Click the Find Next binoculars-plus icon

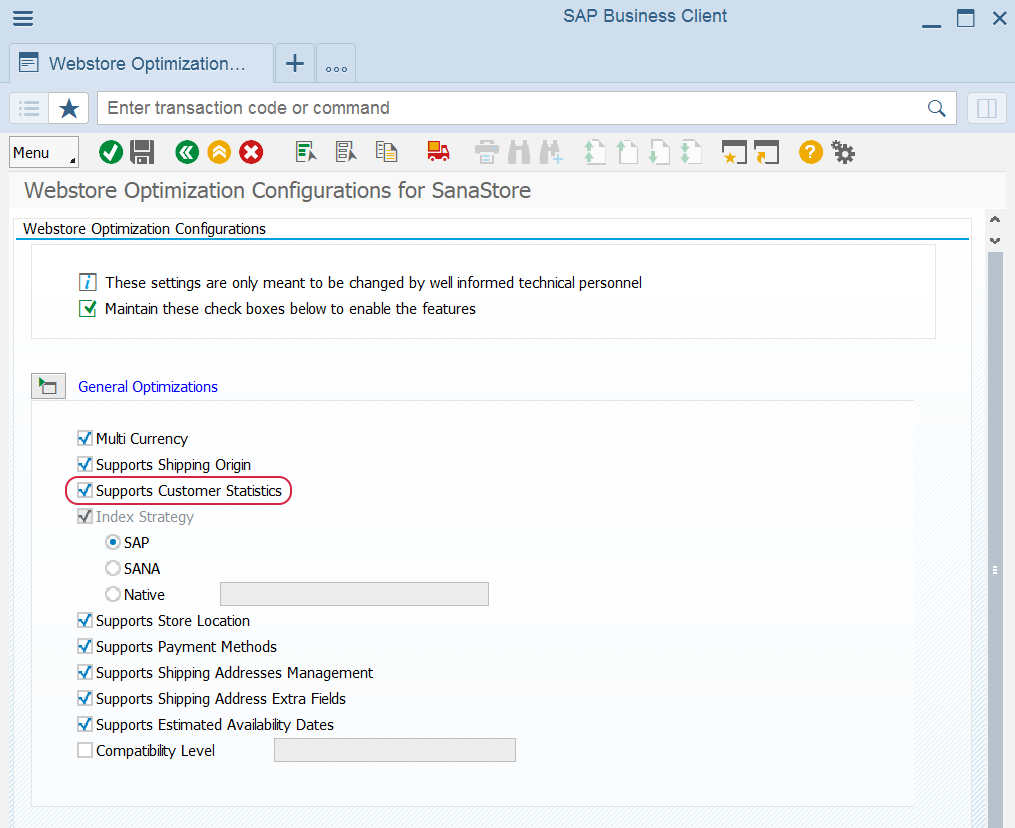pyautogui.click(x=552, y=153)
